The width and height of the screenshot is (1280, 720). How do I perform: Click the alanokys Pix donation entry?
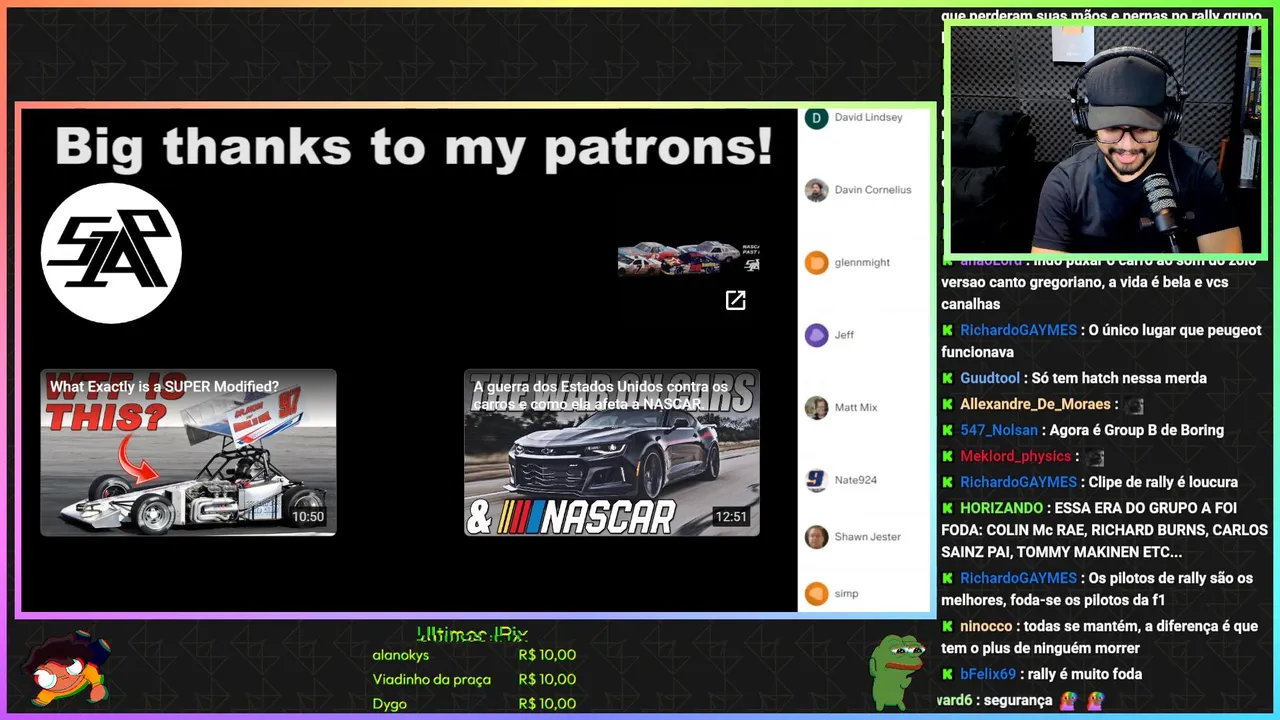[x=474, y=655]
